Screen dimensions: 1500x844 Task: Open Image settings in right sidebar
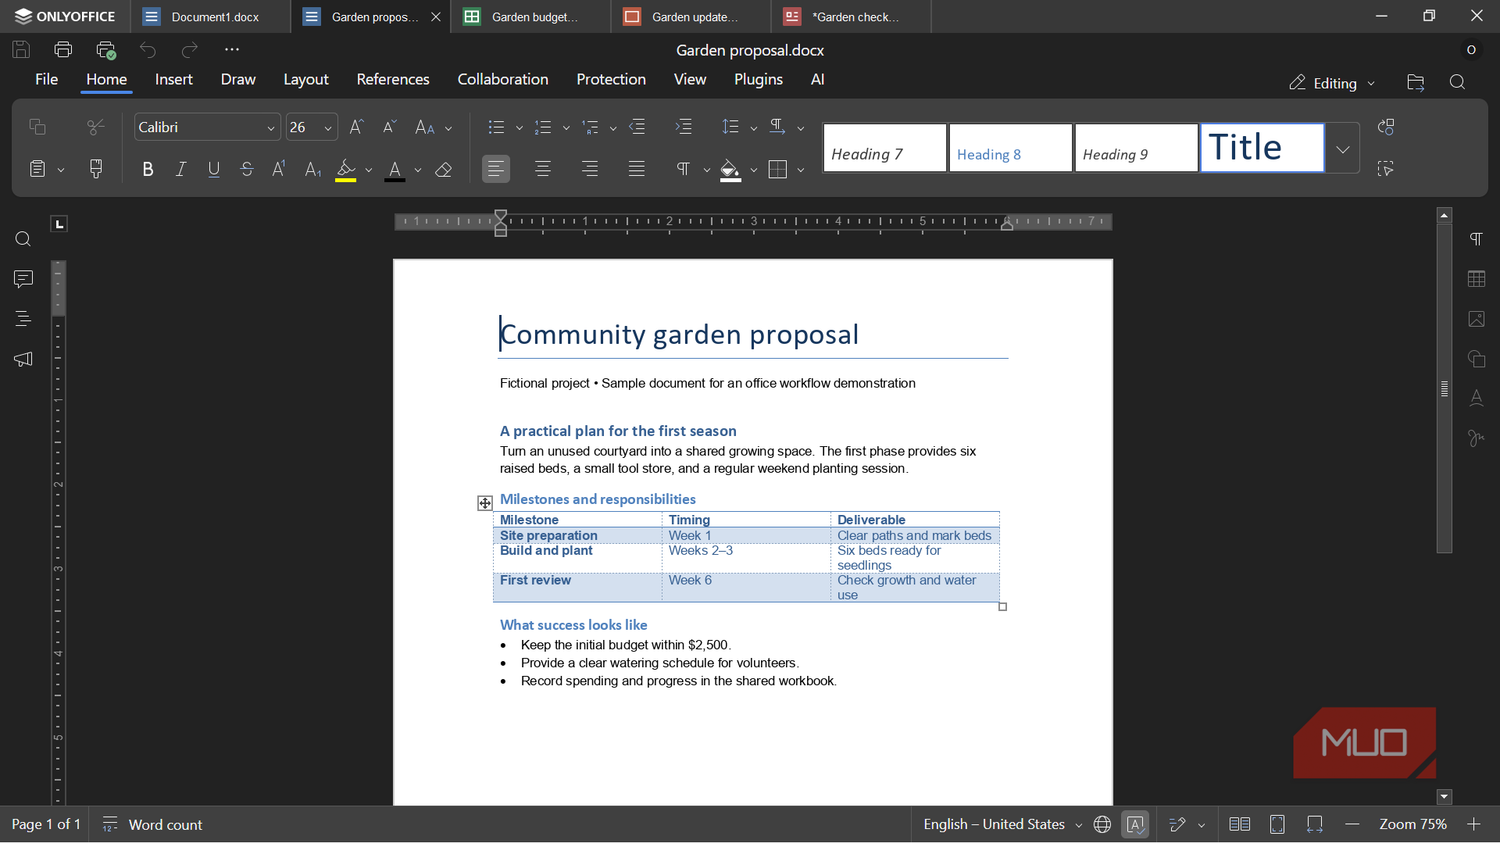pos(1477,319)
